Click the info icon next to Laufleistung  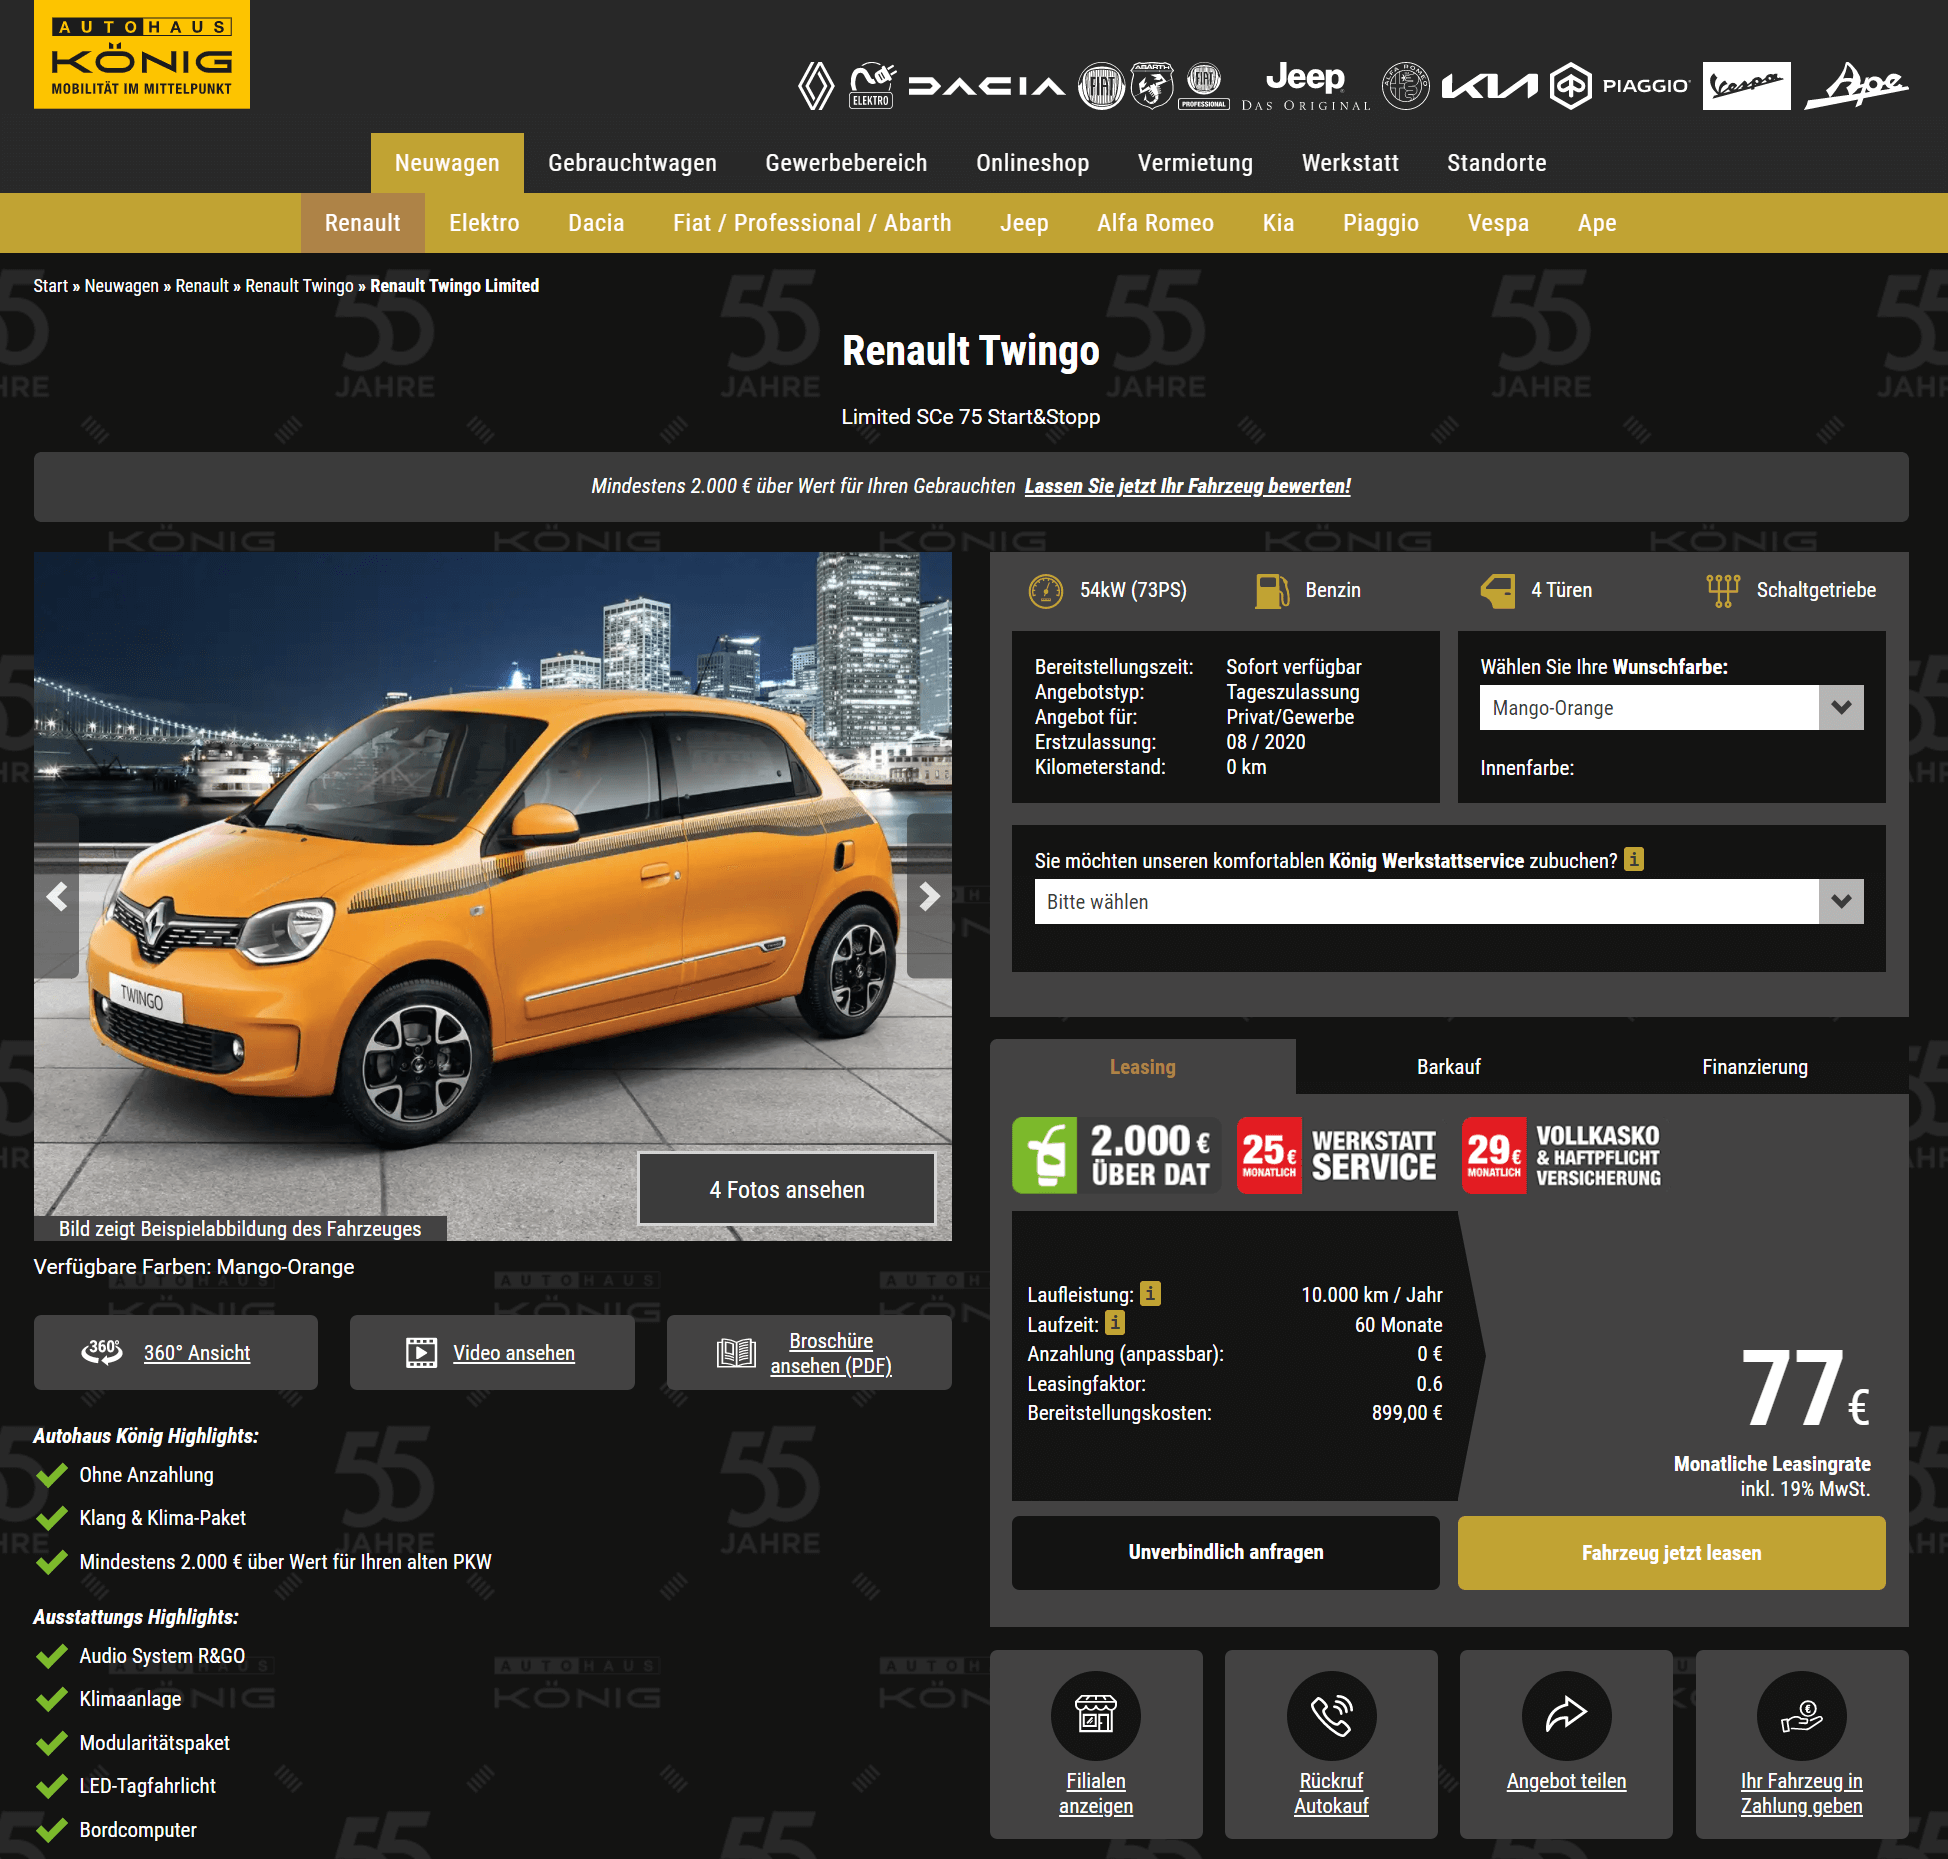(x=1150, y=1293)
